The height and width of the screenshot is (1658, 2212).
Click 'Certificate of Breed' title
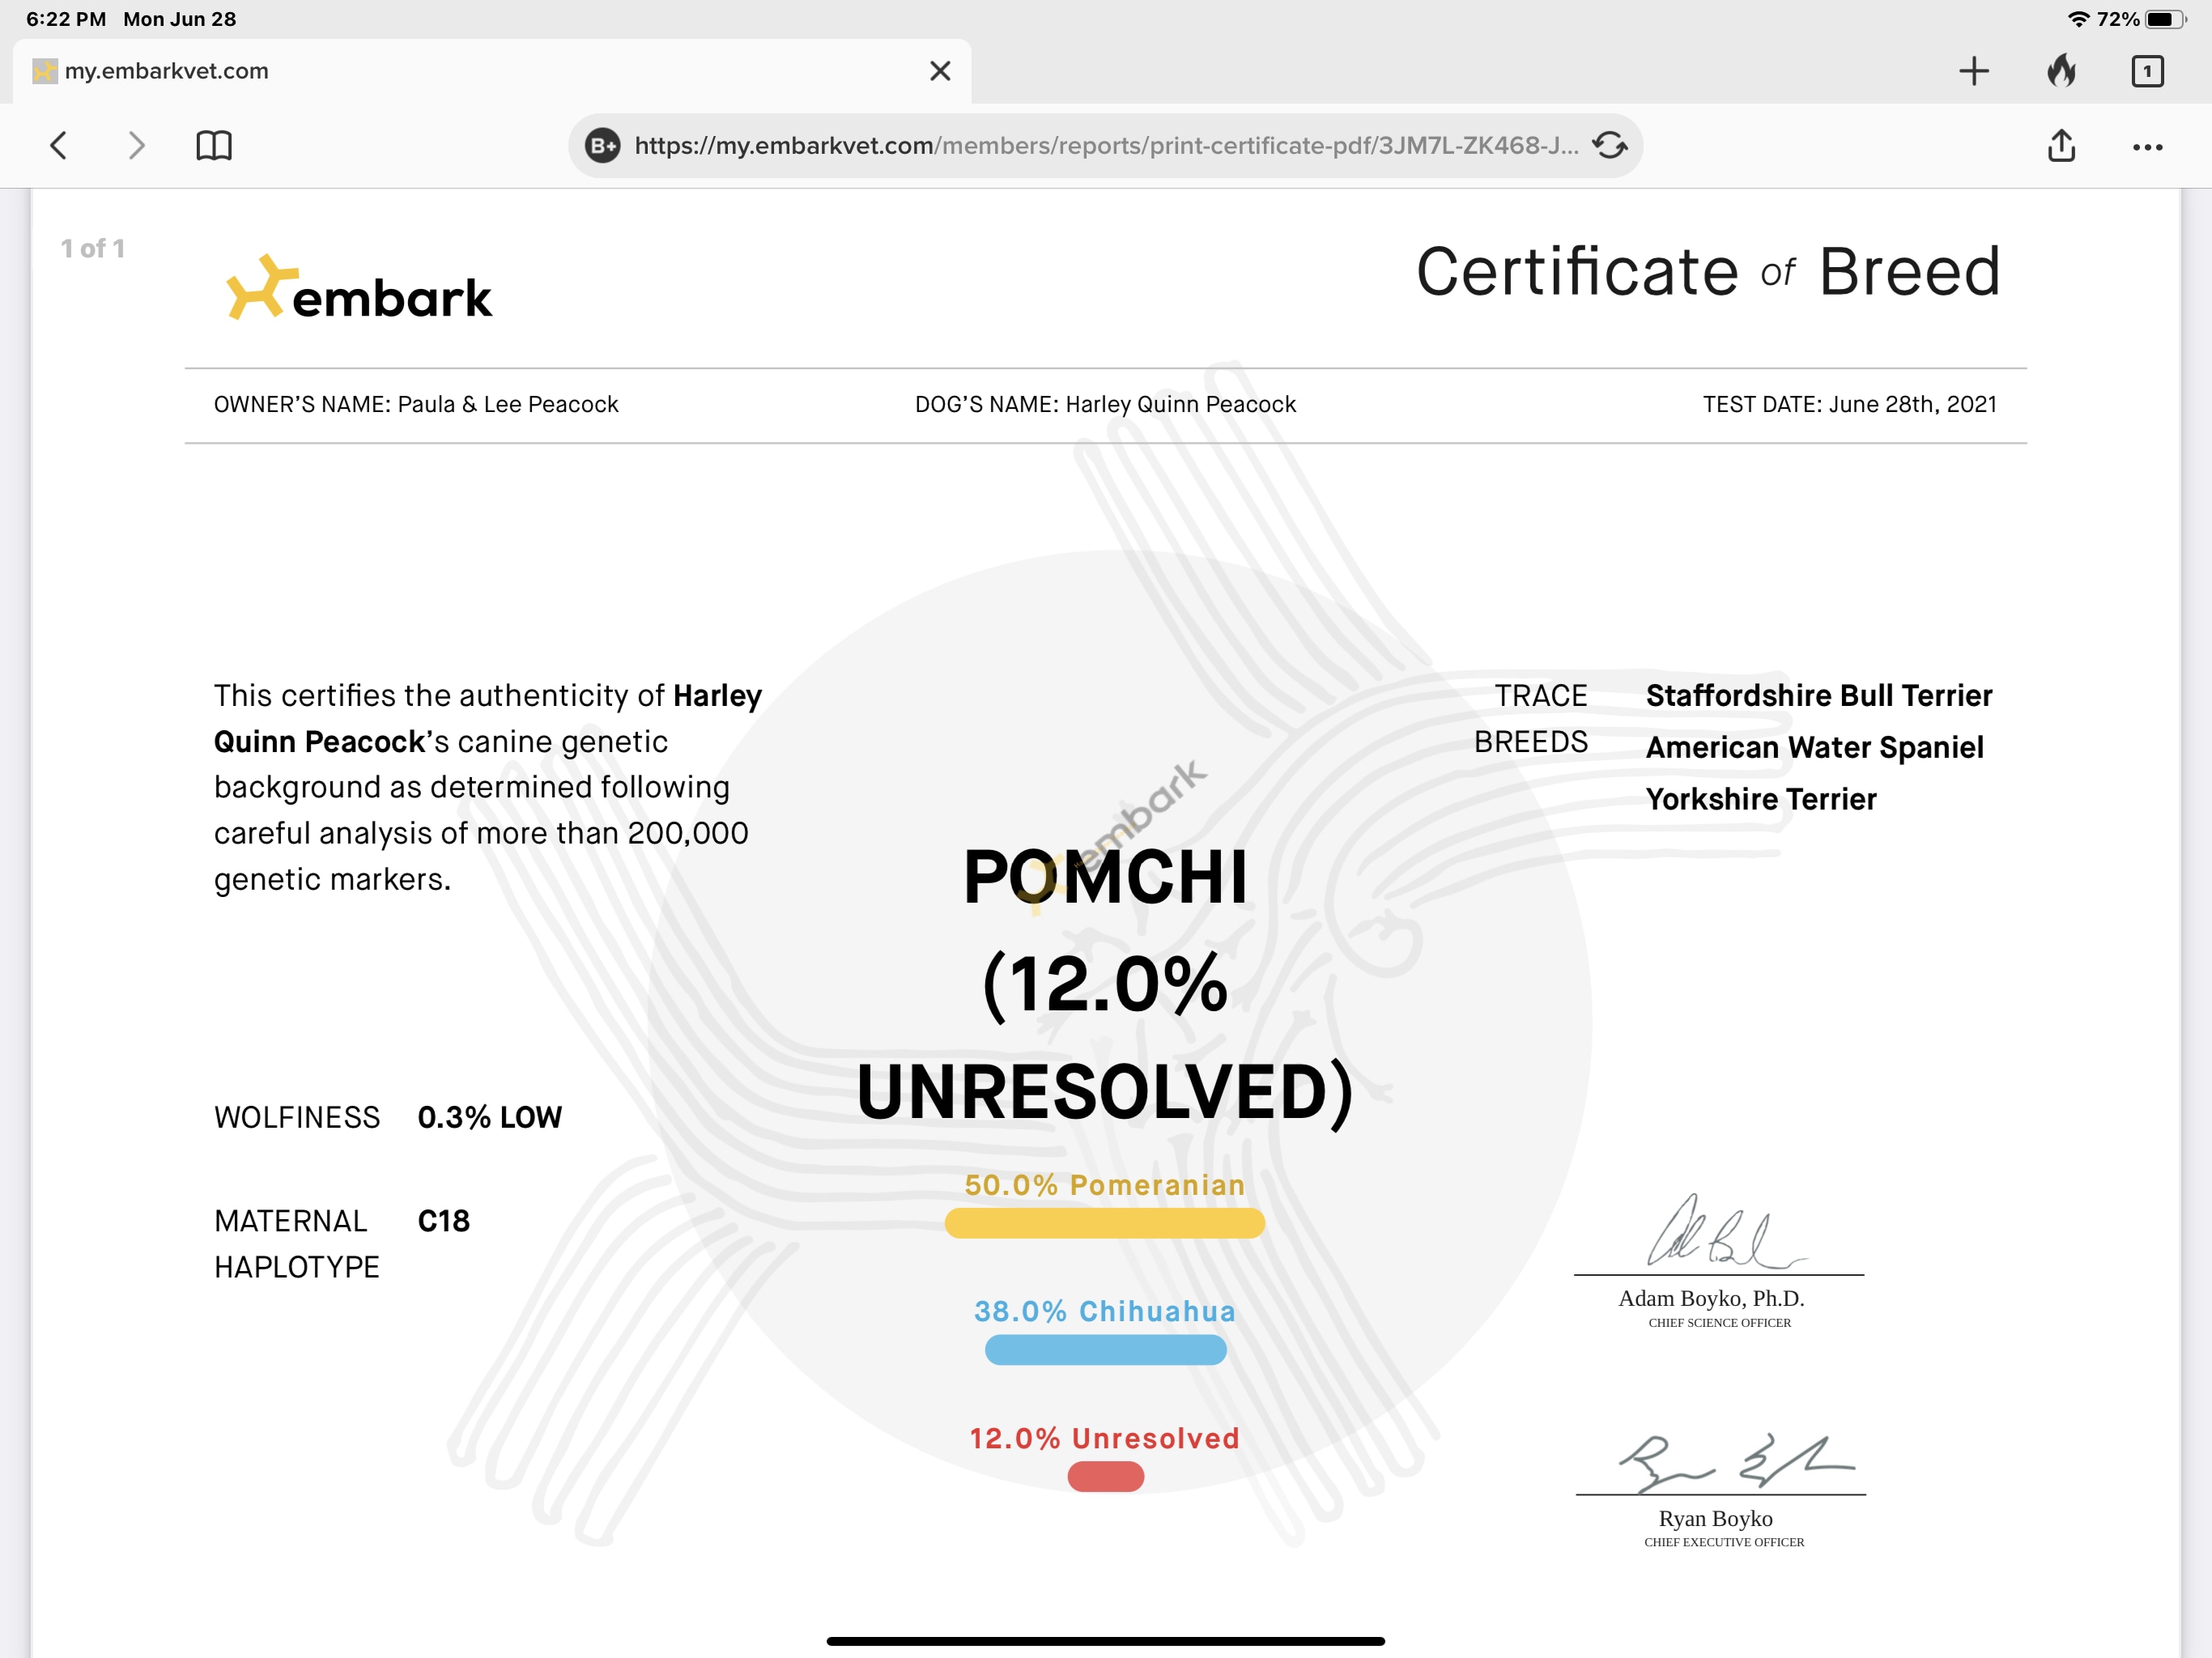(1708, 271)
